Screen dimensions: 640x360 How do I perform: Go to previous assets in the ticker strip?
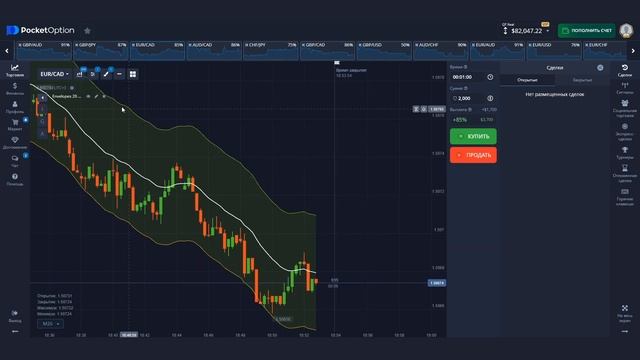pyautogui.click(x=7, y=51)
